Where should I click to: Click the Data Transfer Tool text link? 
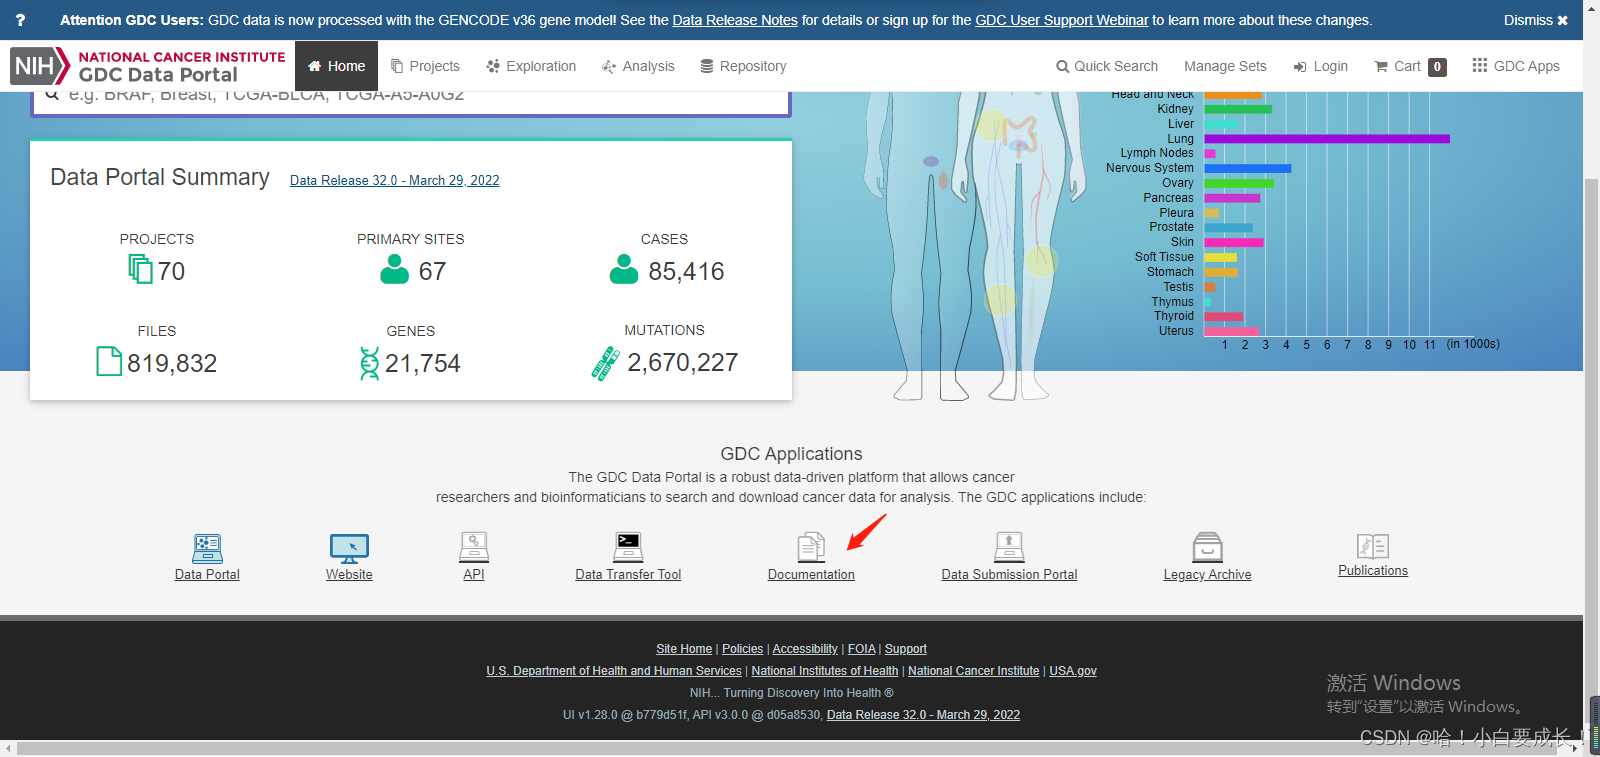pyautogui.click(x=628, y=574)
